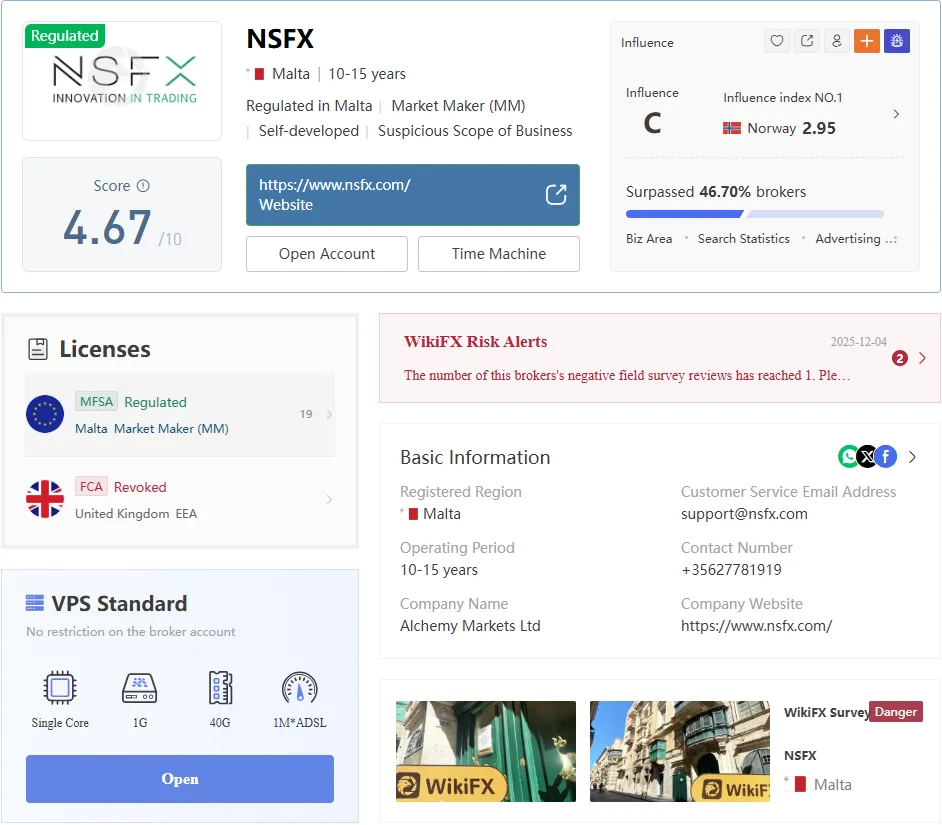The height and width of the screenshot is (825, 942).
Task: Click the Danger survey badge
Action: click(x=895, y=712)
